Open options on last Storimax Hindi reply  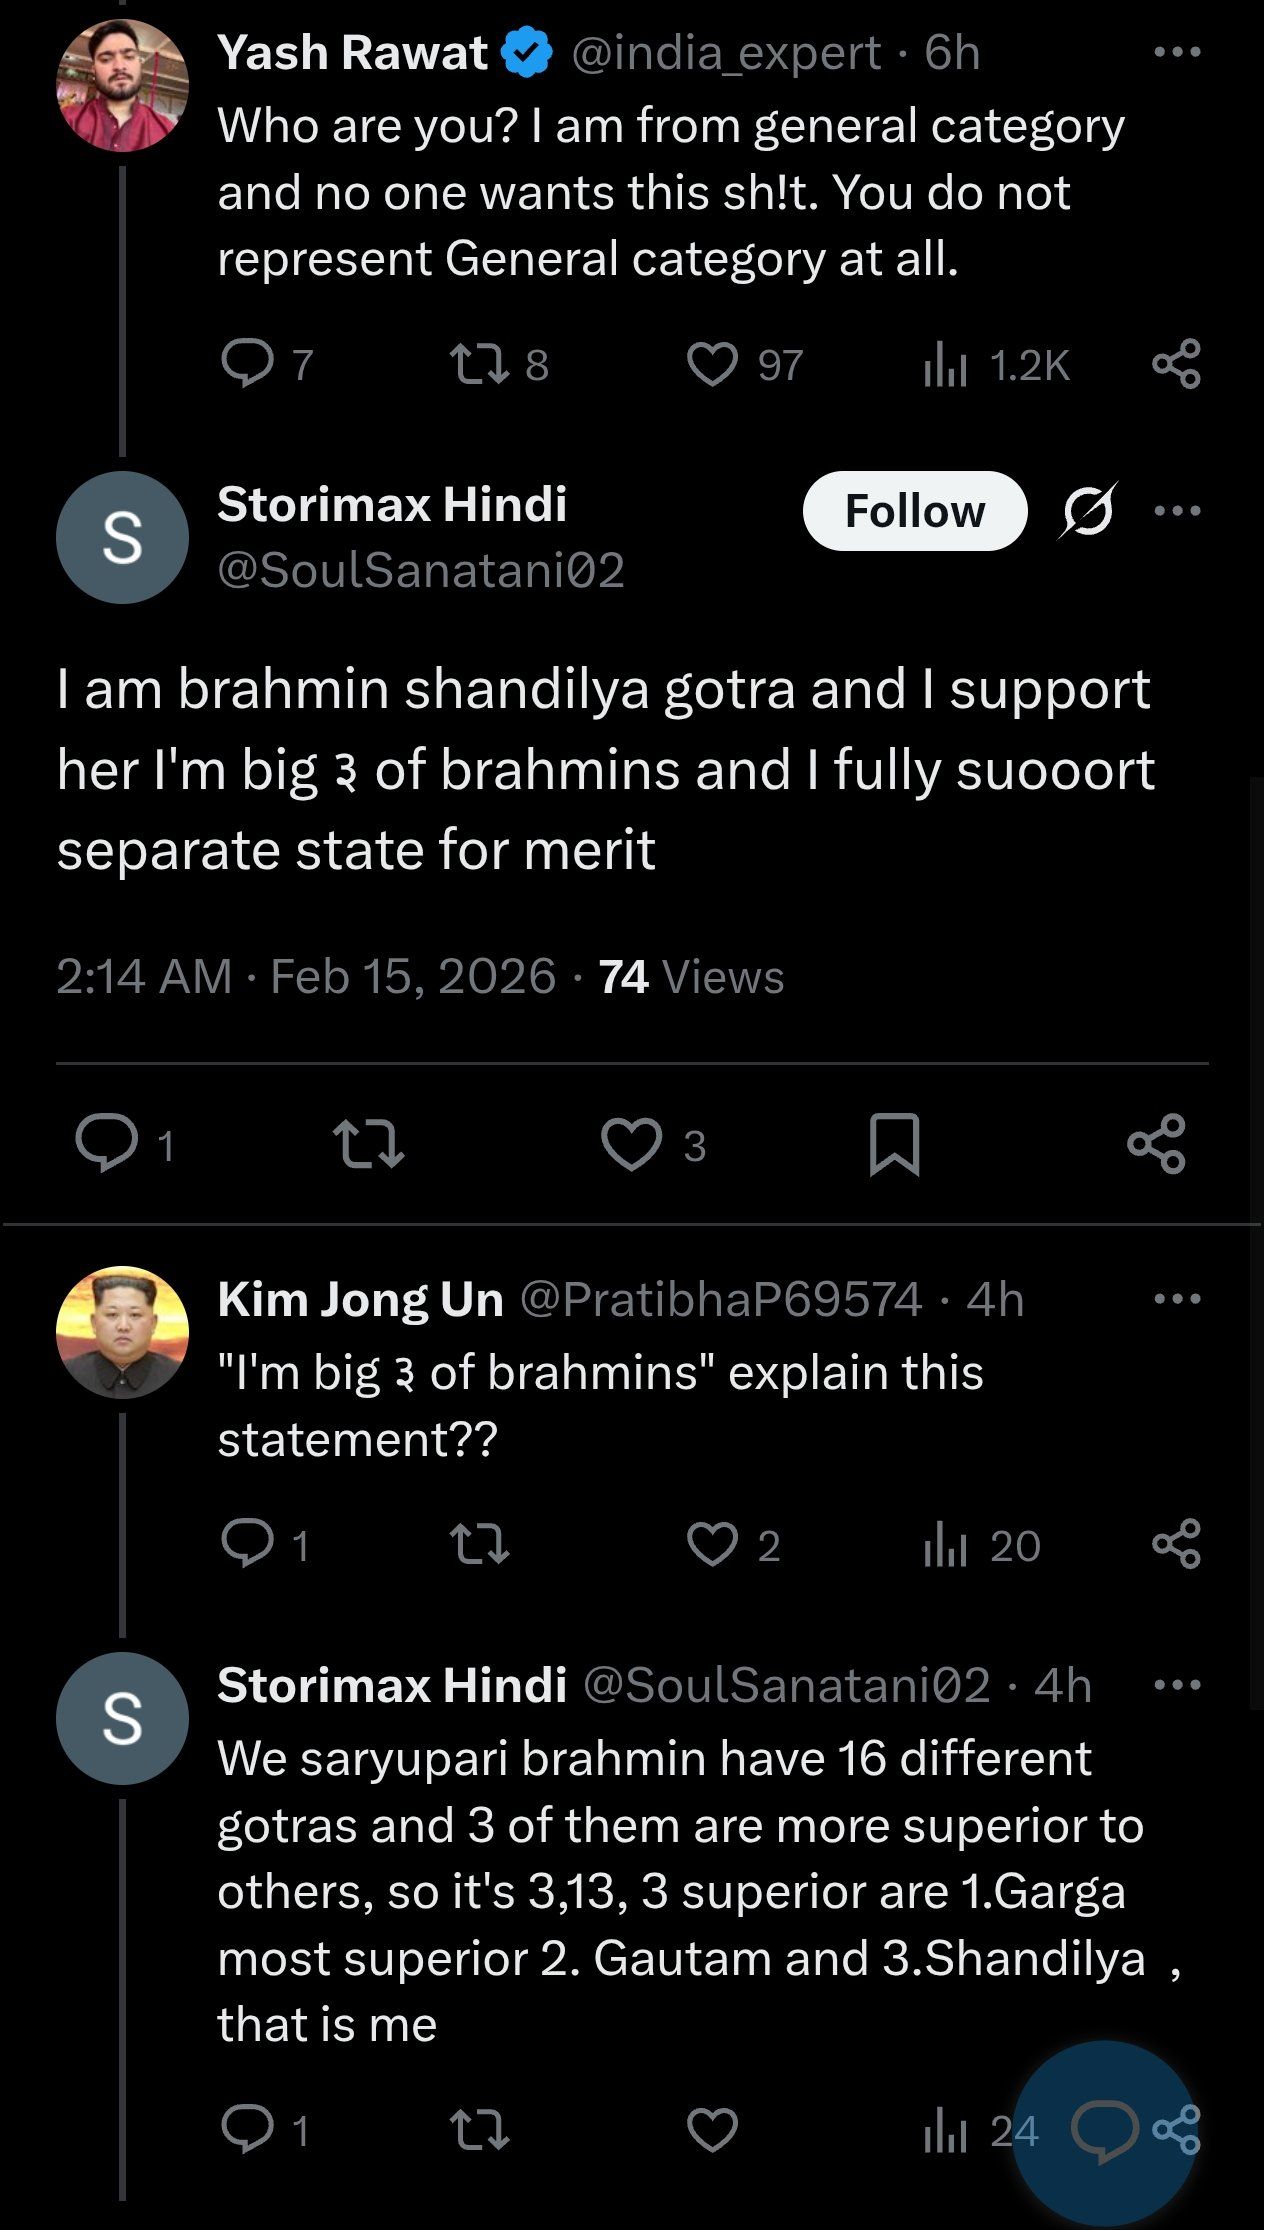click(1176, 1685)
